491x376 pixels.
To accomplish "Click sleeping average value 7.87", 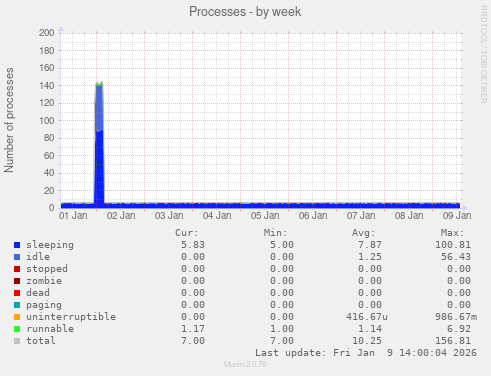I will [x=370, y=245].
